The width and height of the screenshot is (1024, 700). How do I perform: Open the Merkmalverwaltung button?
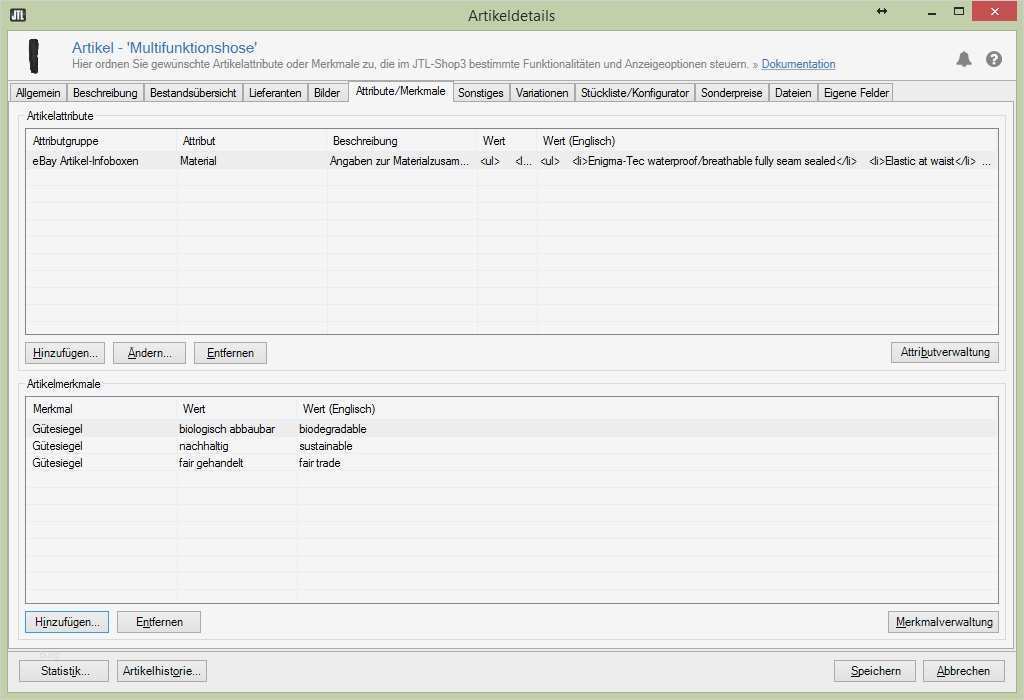point(944,622)
